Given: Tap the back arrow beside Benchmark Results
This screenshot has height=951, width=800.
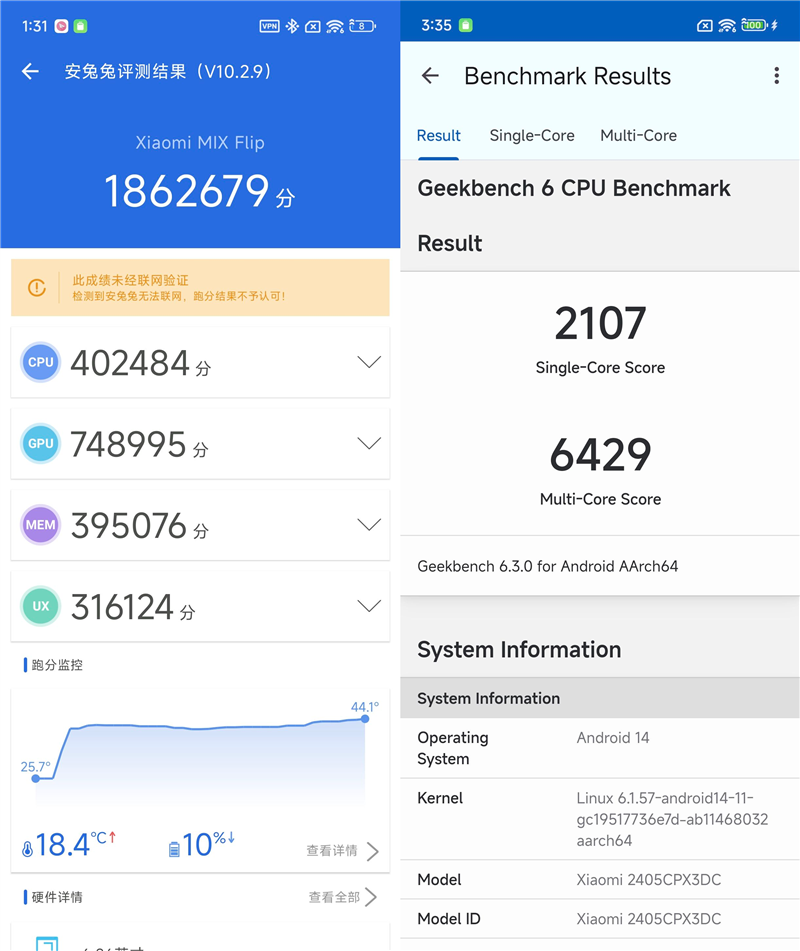Looking at the screenshot, I should tap(430, 76).
